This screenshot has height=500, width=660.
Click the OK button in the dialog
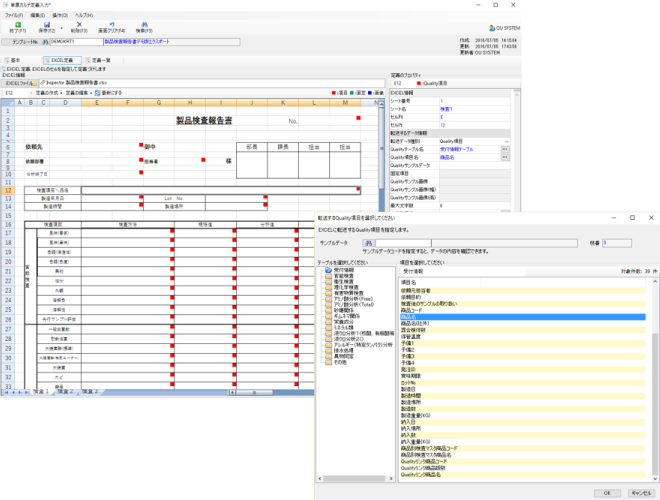tap(607, 493)
